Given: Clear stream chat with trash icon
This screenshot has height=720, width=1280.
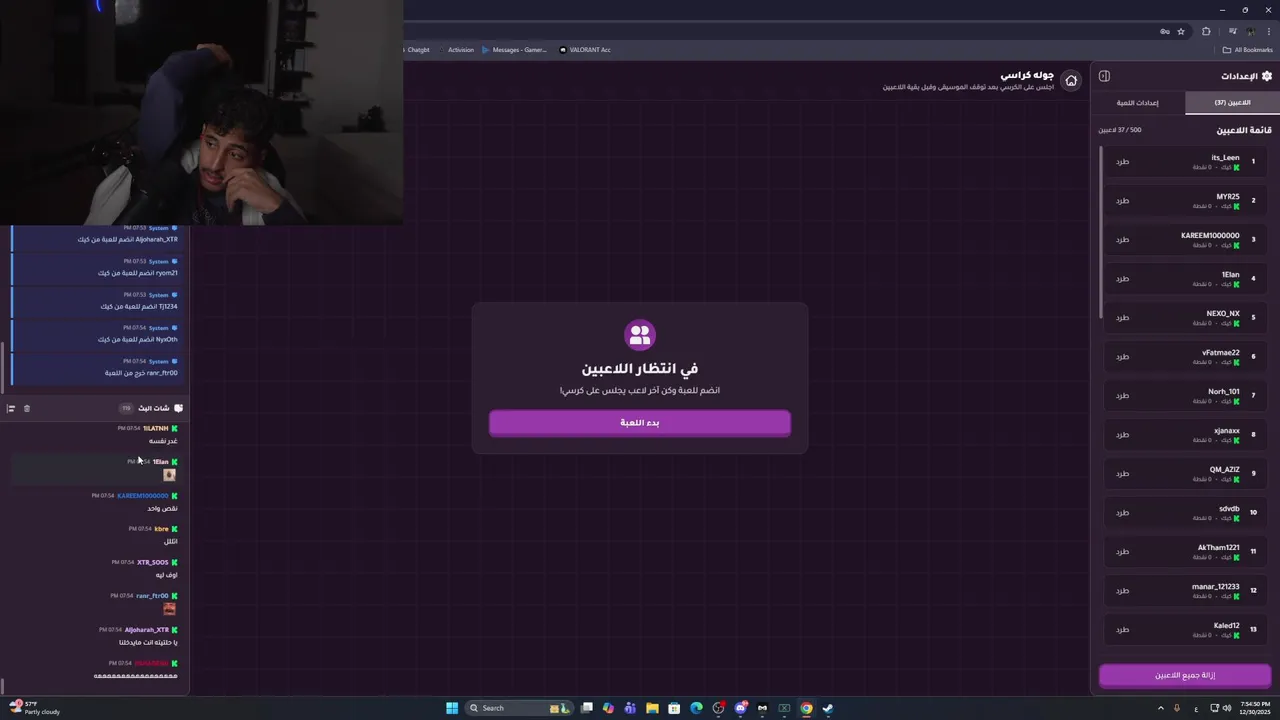Looking at the screenshot, I should [x=27, y=408].
